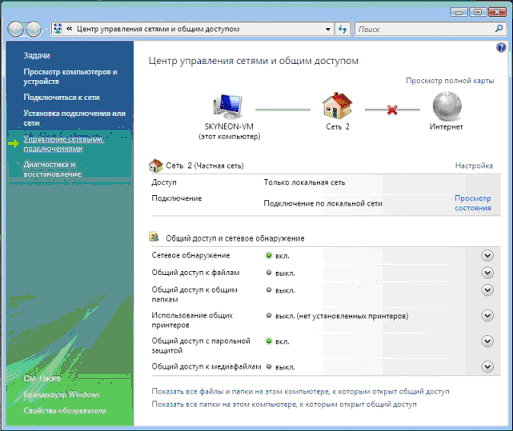Click the house icon for Сеть 2
The width and height of the screenshot is (513, 431).
(x=337, y=106)
